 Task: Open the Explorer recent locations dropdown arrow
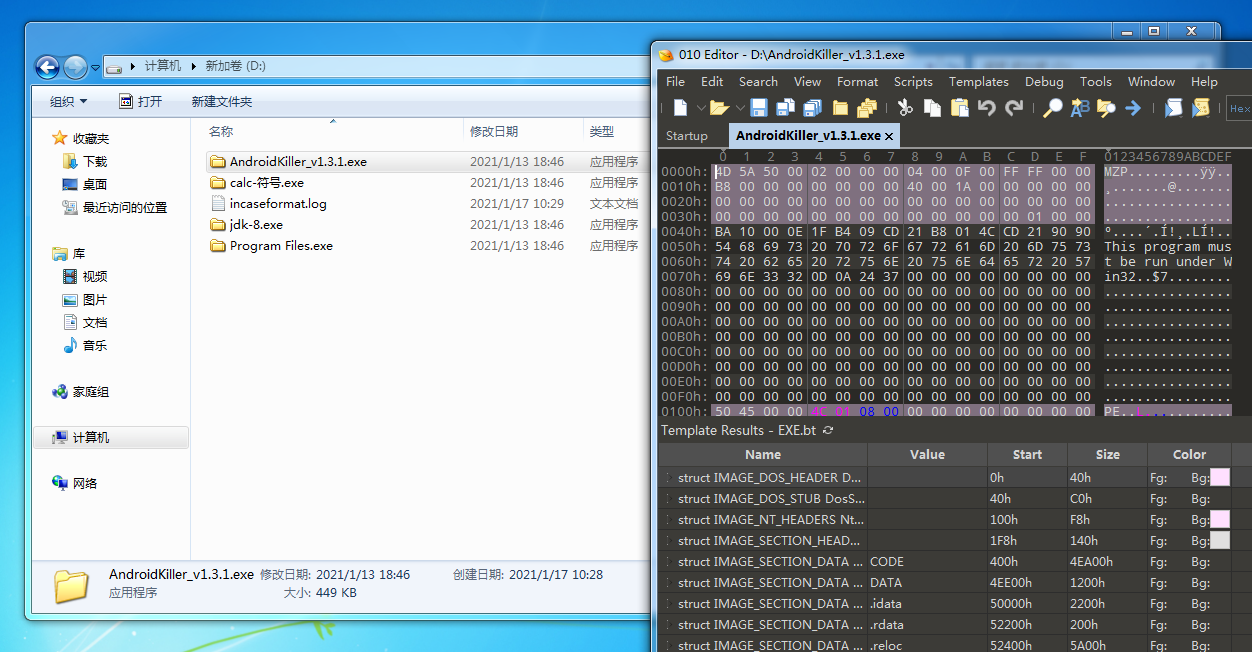(96, 68)
